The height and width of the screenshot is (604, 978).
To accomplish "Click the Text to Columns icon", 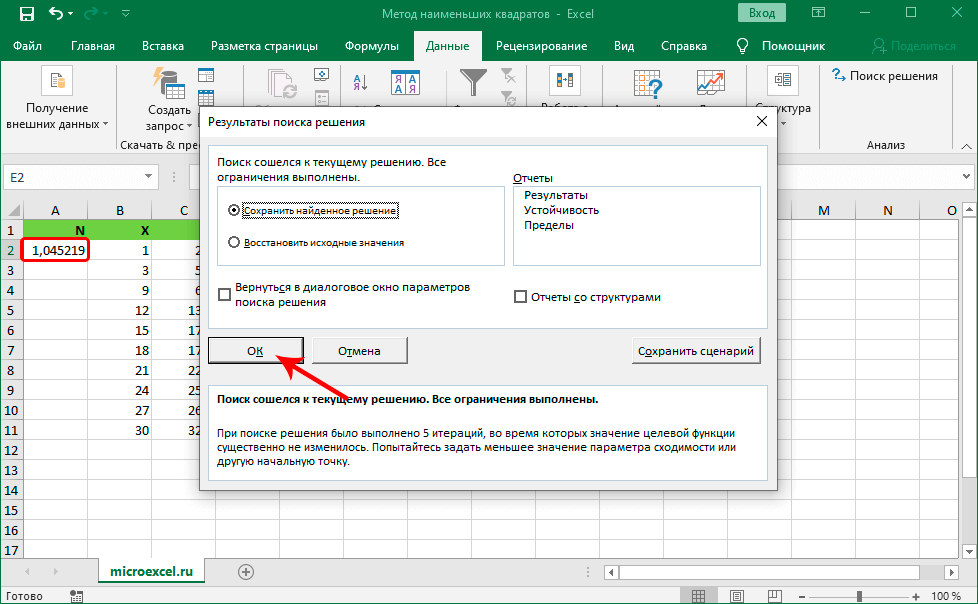I will (563, 82).
